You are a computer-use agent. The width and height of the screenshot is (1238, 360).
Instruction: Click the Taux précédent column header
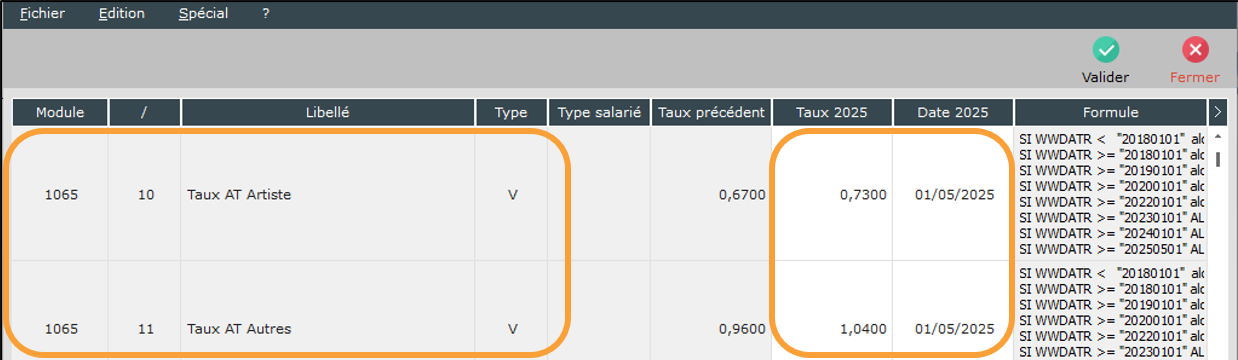pos(711,112)
